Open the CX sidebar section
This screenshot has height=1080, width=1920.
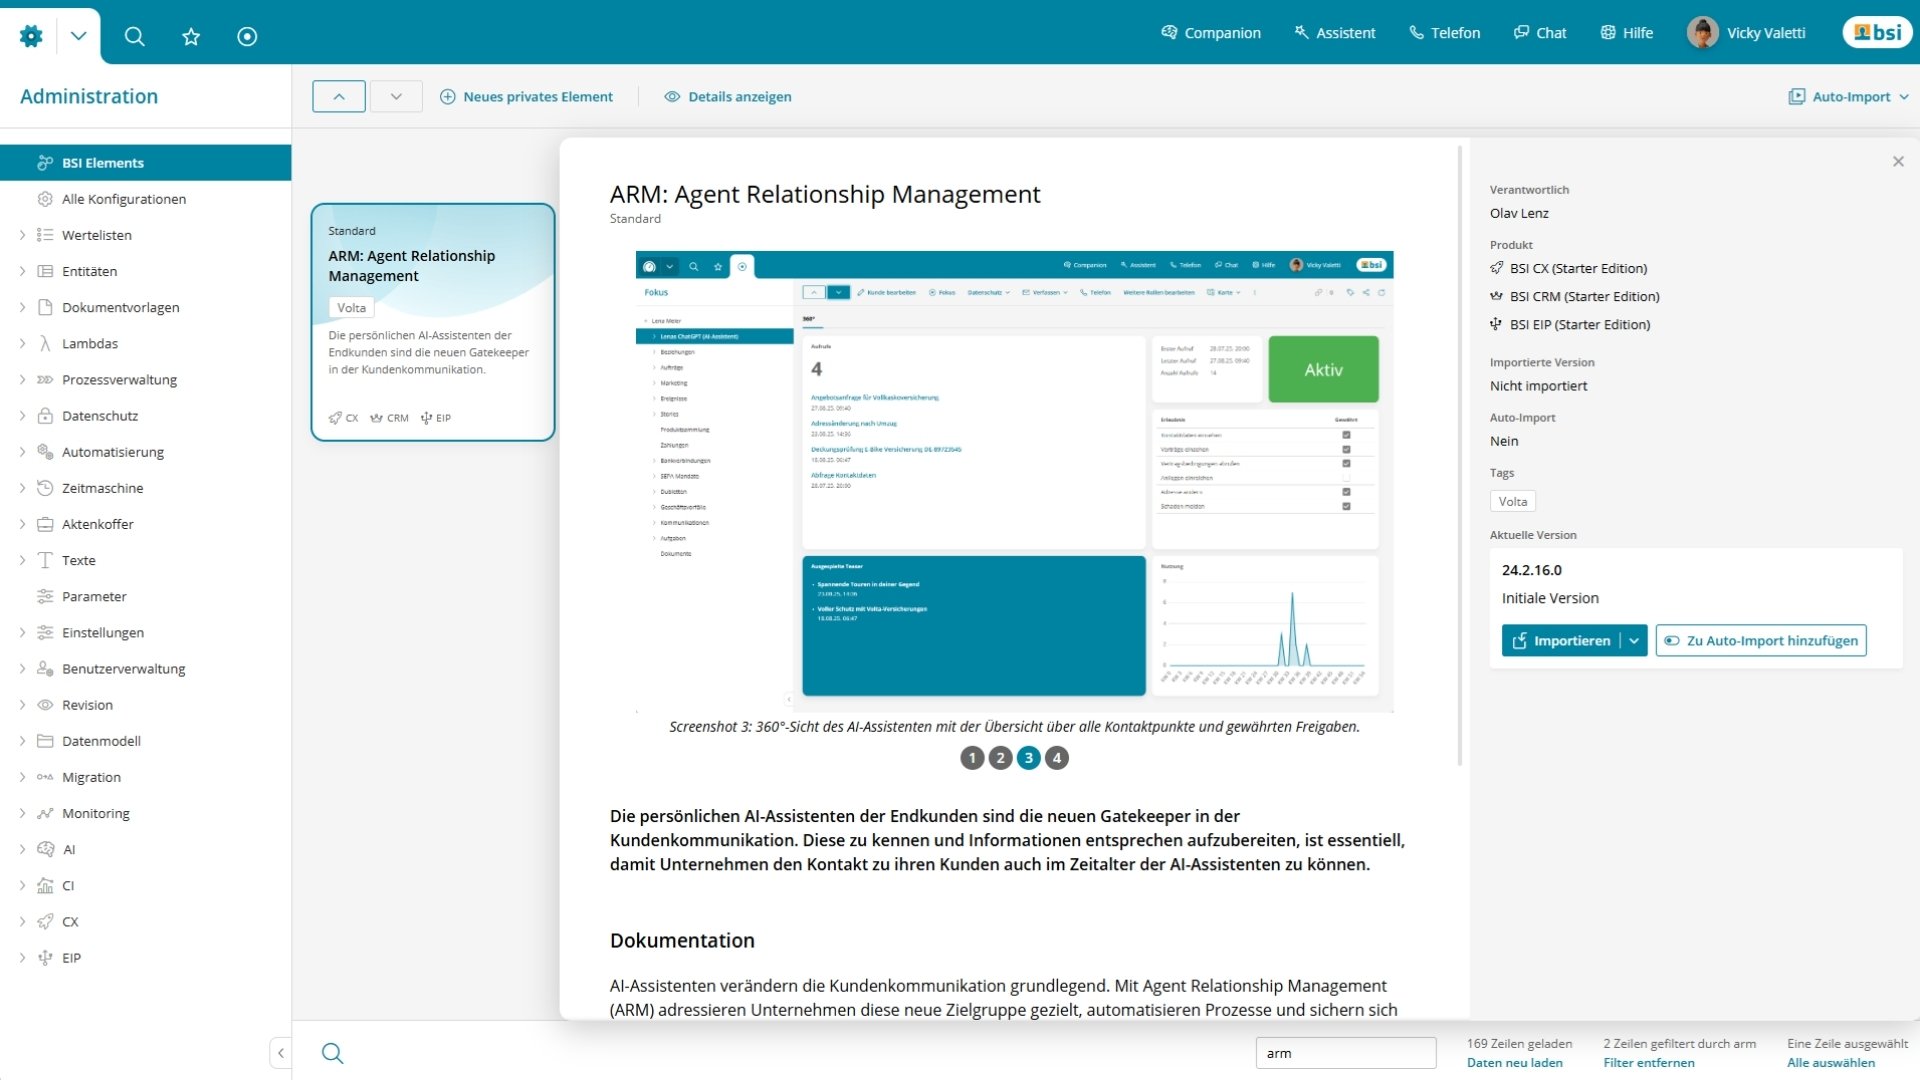44,921
